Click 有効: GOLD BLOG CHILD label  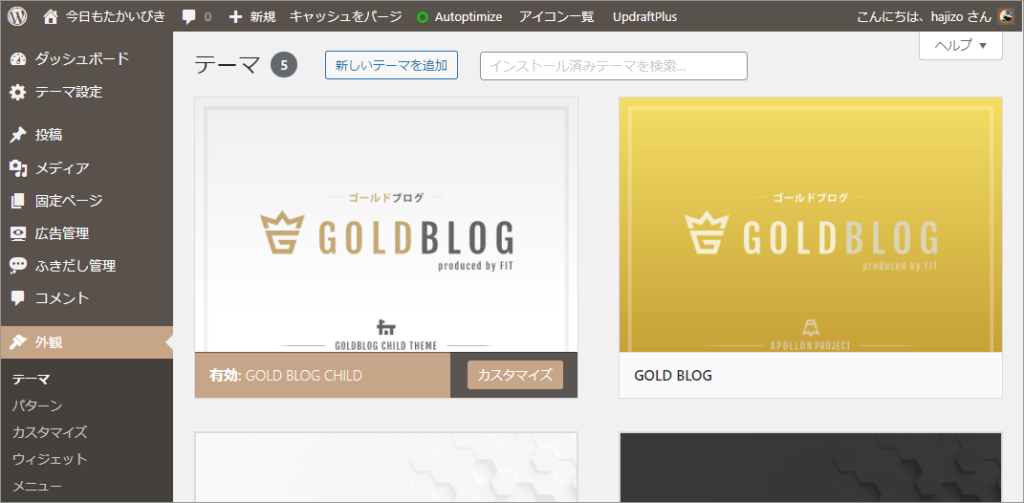coord(285,376)
